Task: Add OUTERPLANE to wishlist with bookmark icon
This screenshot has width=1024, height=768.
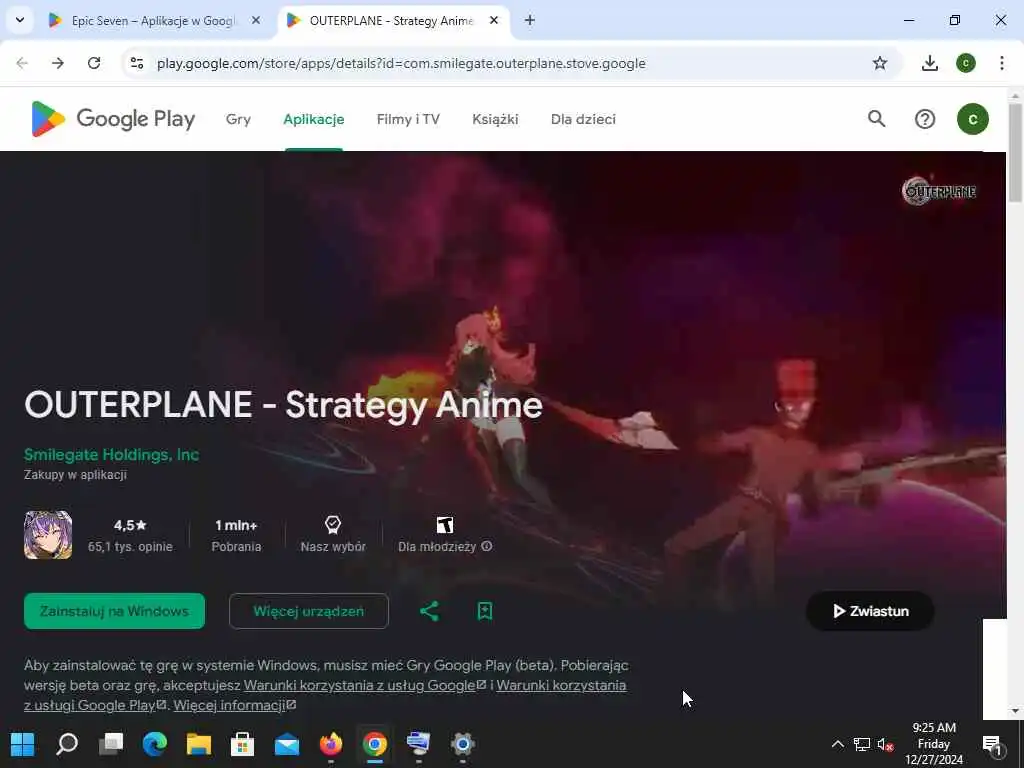Action: 485,611
